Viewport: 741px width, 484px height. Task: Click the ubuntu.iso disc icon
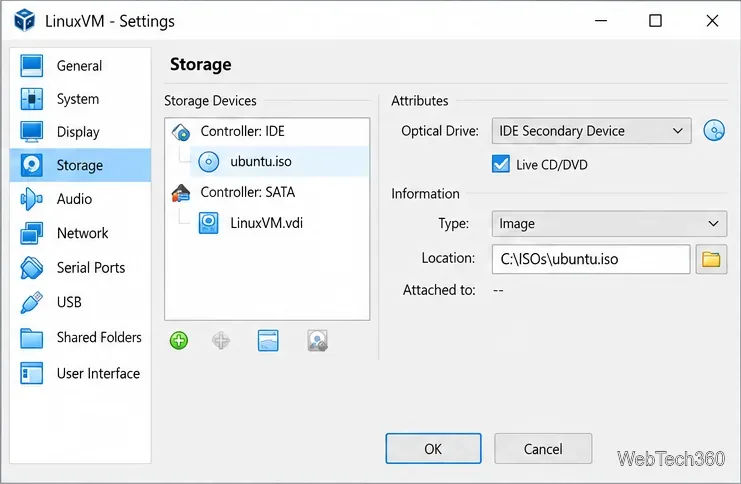pyautogui.click(x=208, y=162)
